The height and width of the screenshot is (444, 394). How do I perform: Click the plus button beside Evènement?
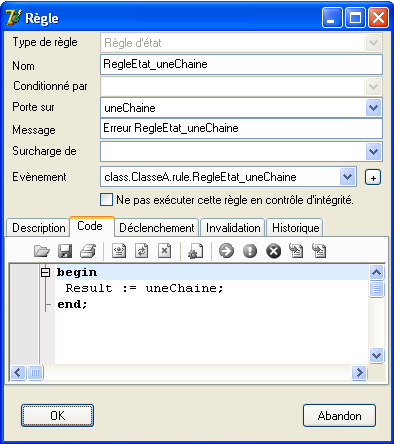click(x=373, y=177)
